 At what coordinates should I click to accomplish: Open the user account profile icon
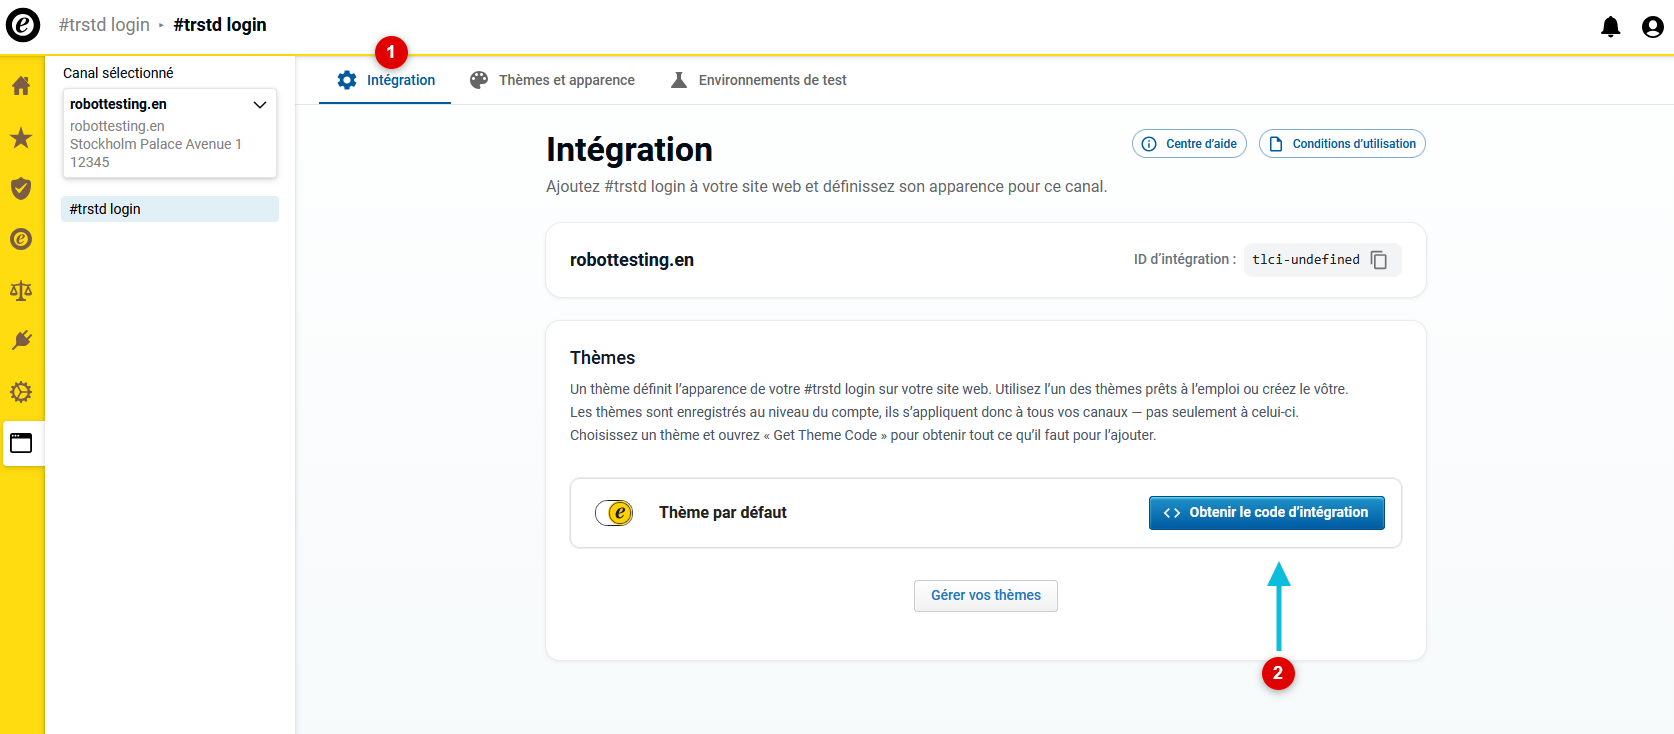coord(1653,27)
